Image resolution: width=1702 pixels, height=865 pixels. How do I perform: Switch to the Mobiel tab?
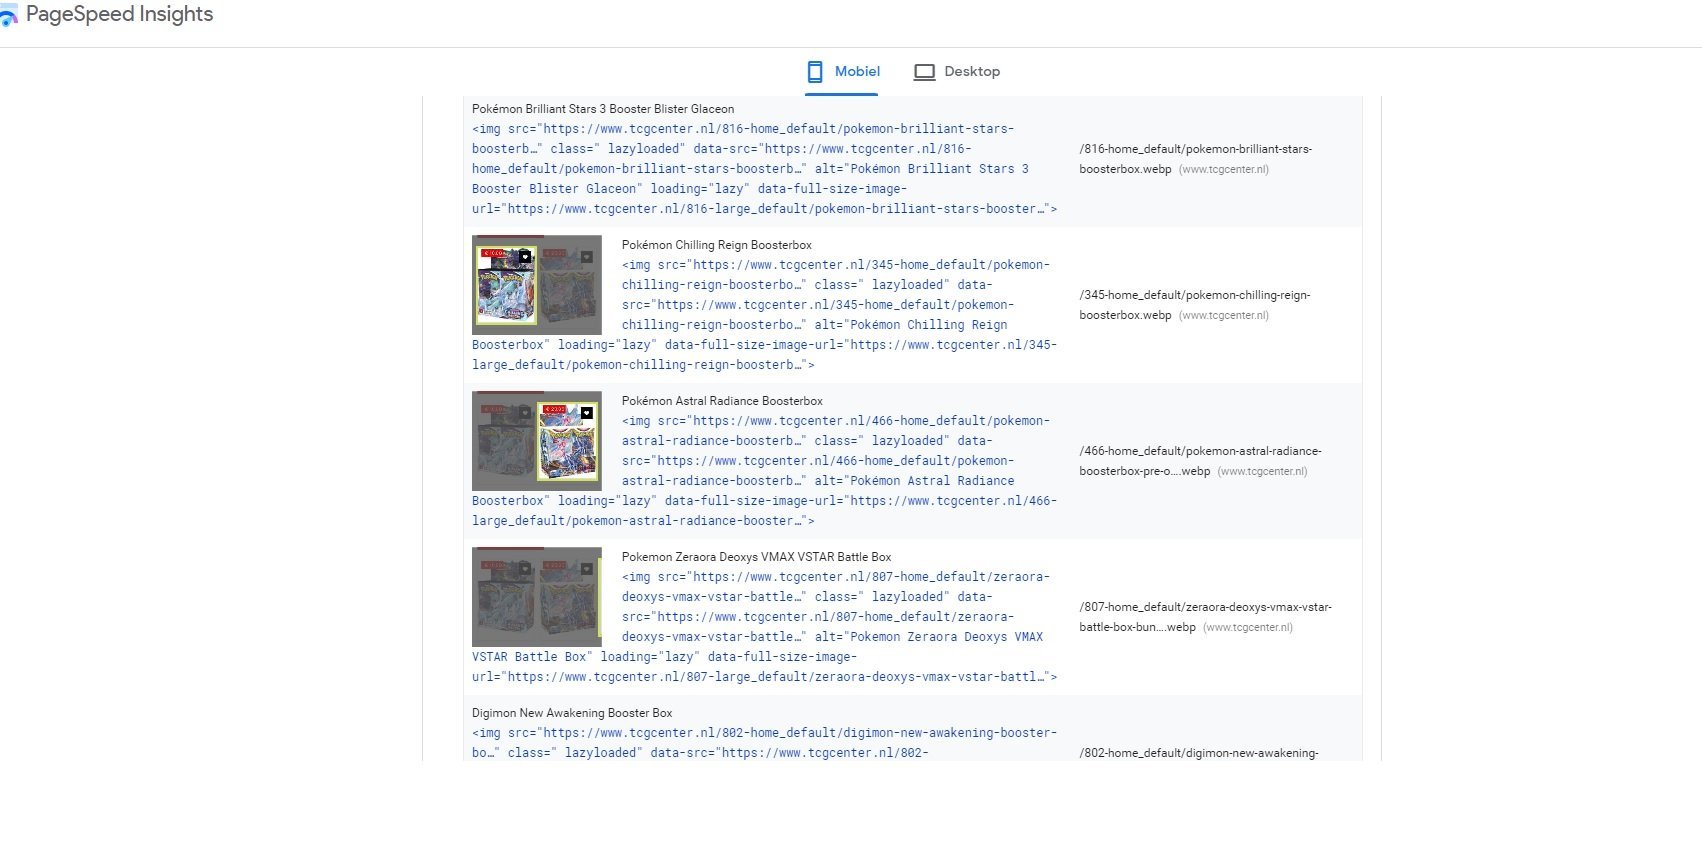click(842, 72)
